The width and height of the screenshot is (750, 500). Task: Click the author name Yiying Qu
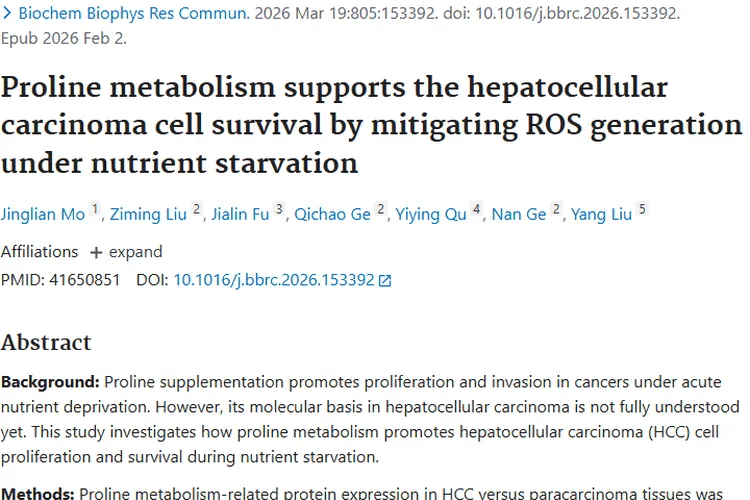pos(431,214)
